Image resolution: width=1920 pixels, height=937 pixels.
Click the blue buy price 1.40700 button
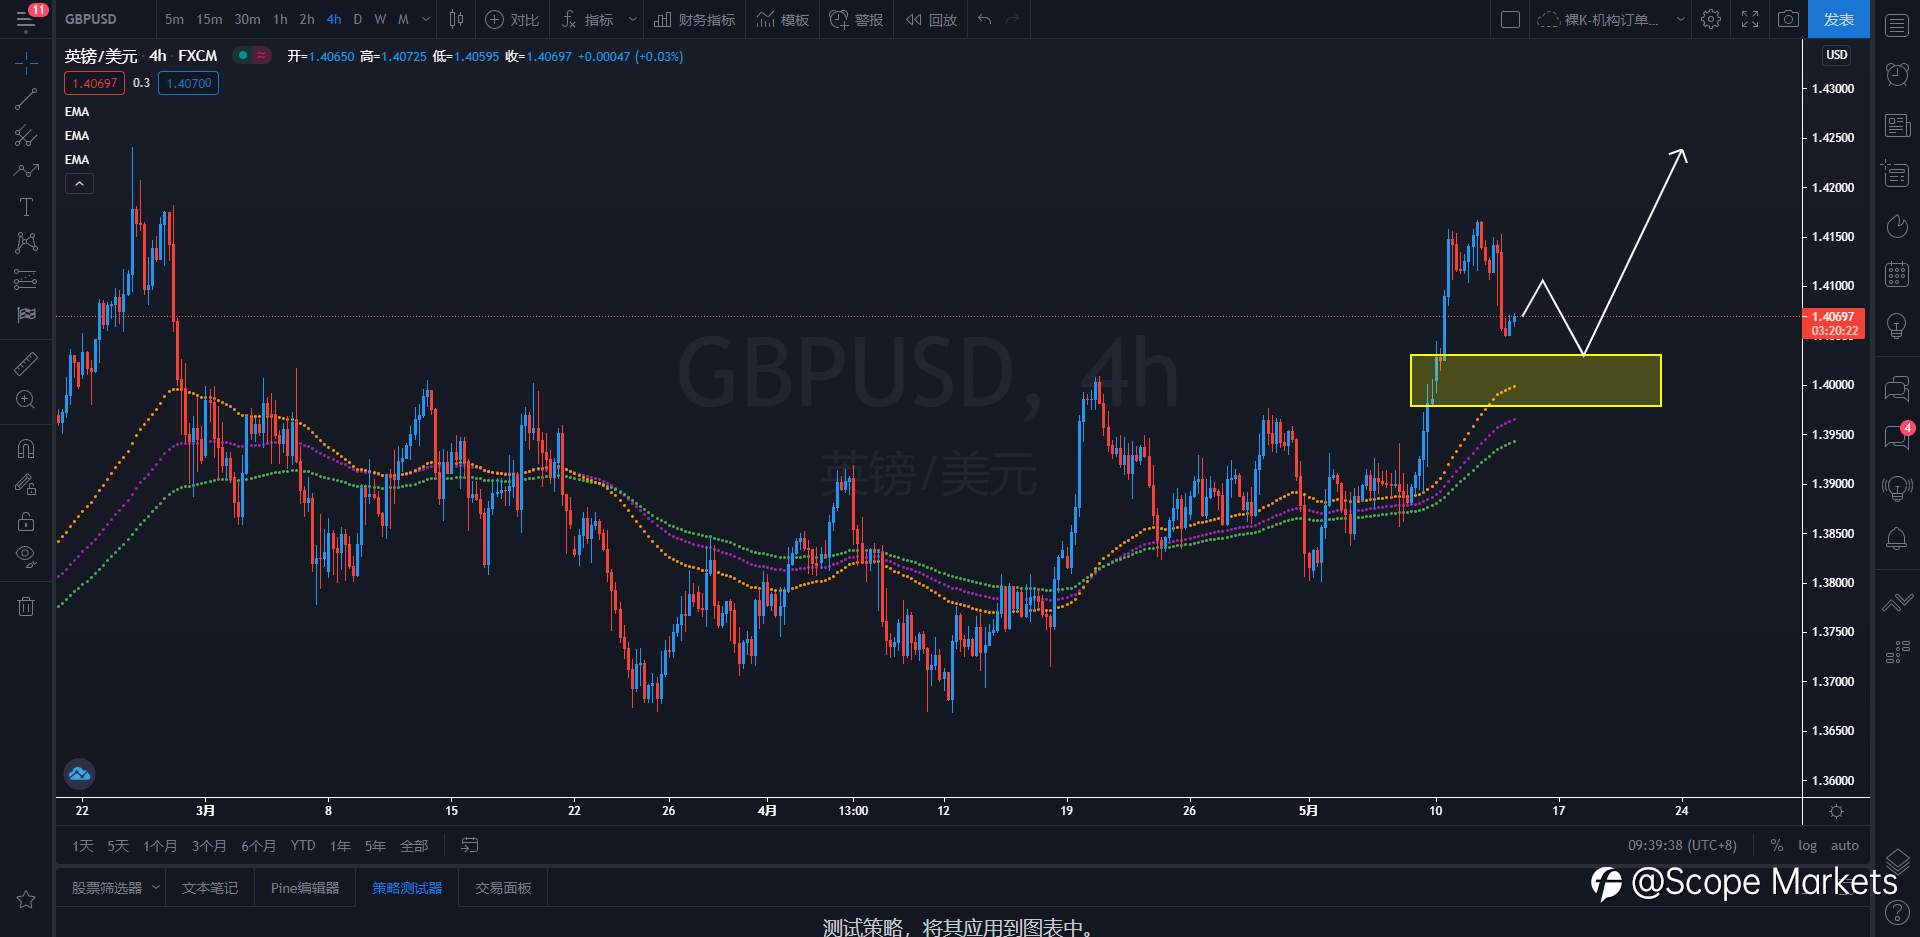click(189, 83)
